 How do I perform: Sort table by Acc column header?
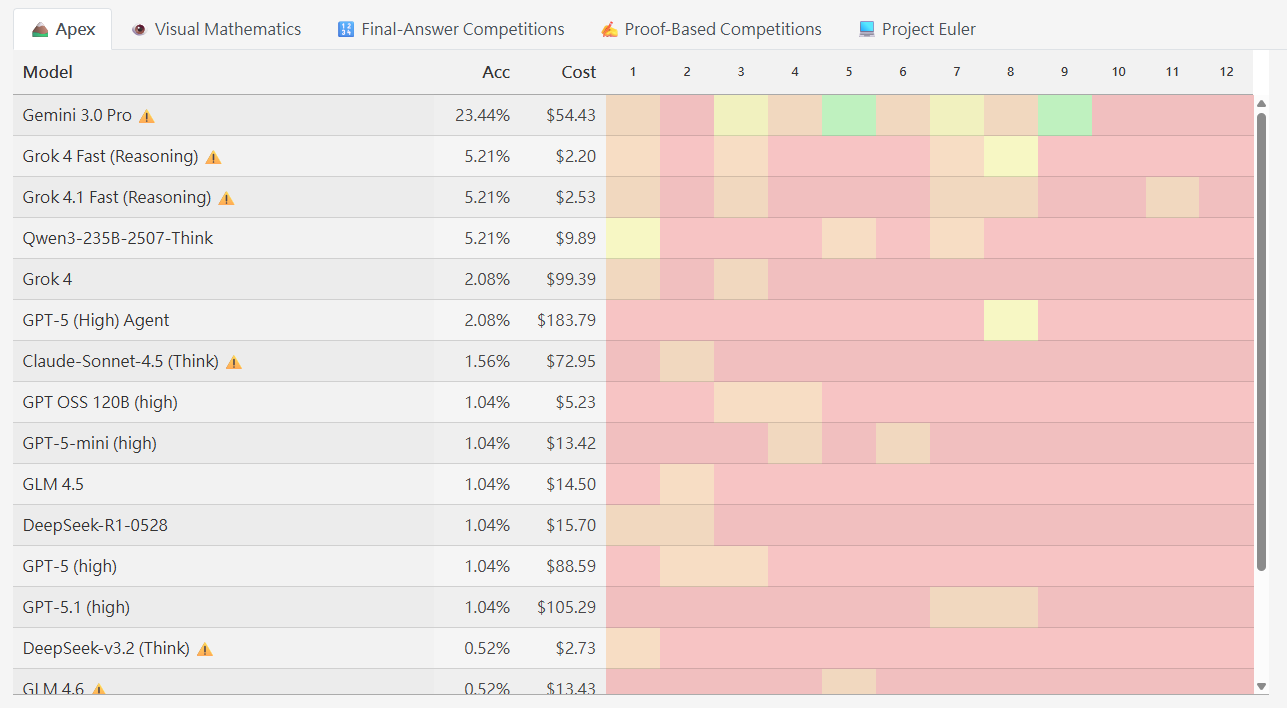click(496, 72)
